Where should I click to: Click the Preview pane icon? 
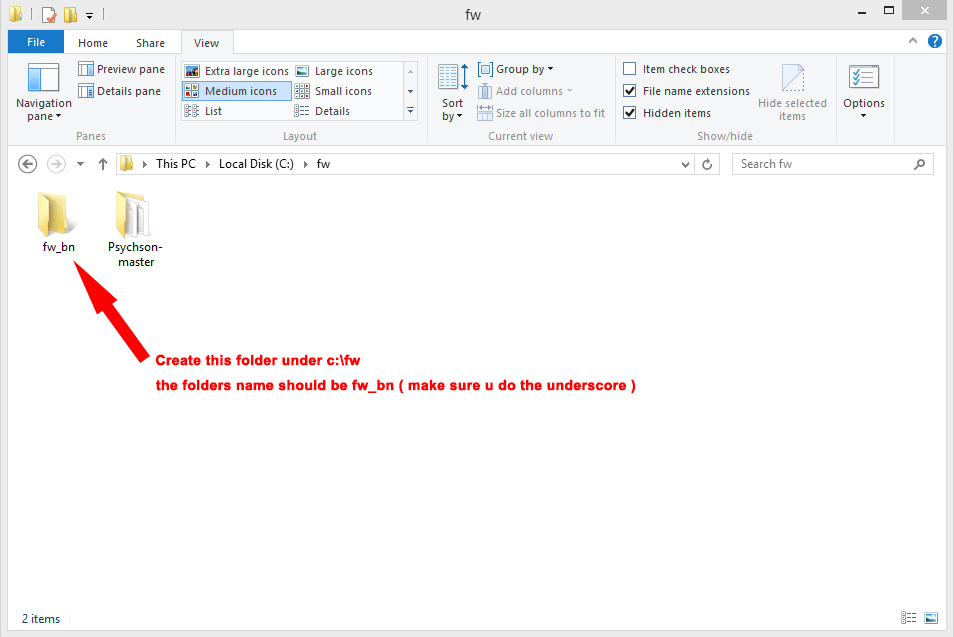click(x=87, y=70)
